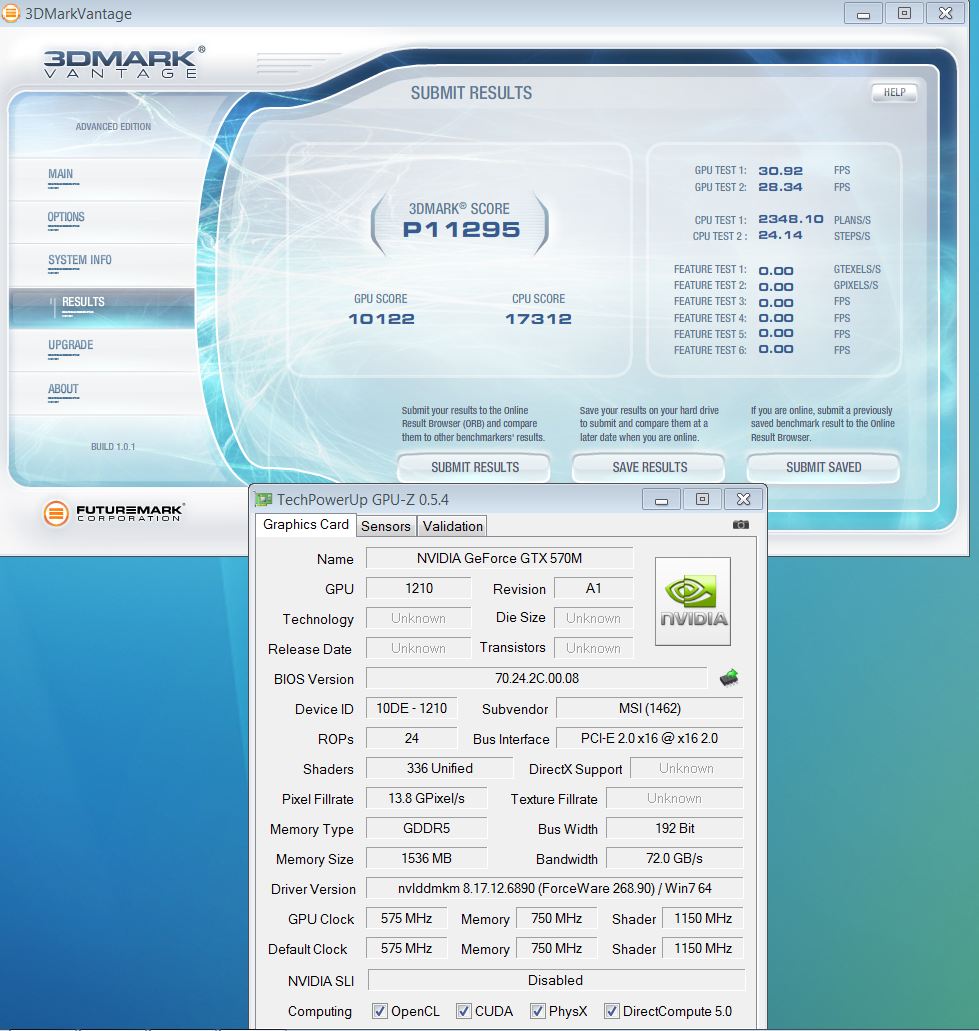
Task: Click the Memory Size field 1536 MB
Action: click(x=426, y=858)
